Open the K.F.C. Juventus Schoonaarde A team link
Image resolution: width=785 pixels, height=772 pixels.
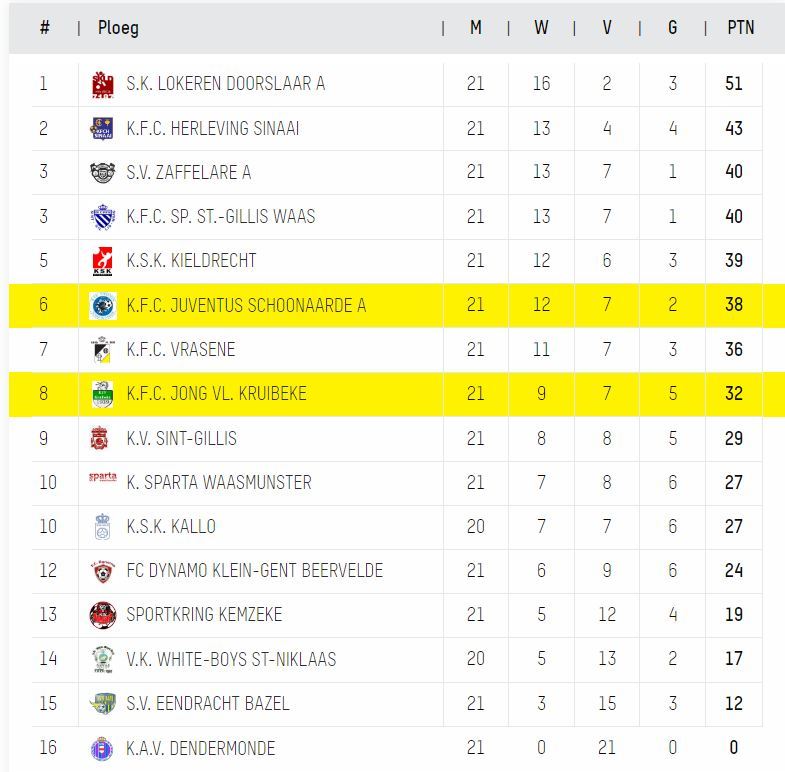pos(246,305)
